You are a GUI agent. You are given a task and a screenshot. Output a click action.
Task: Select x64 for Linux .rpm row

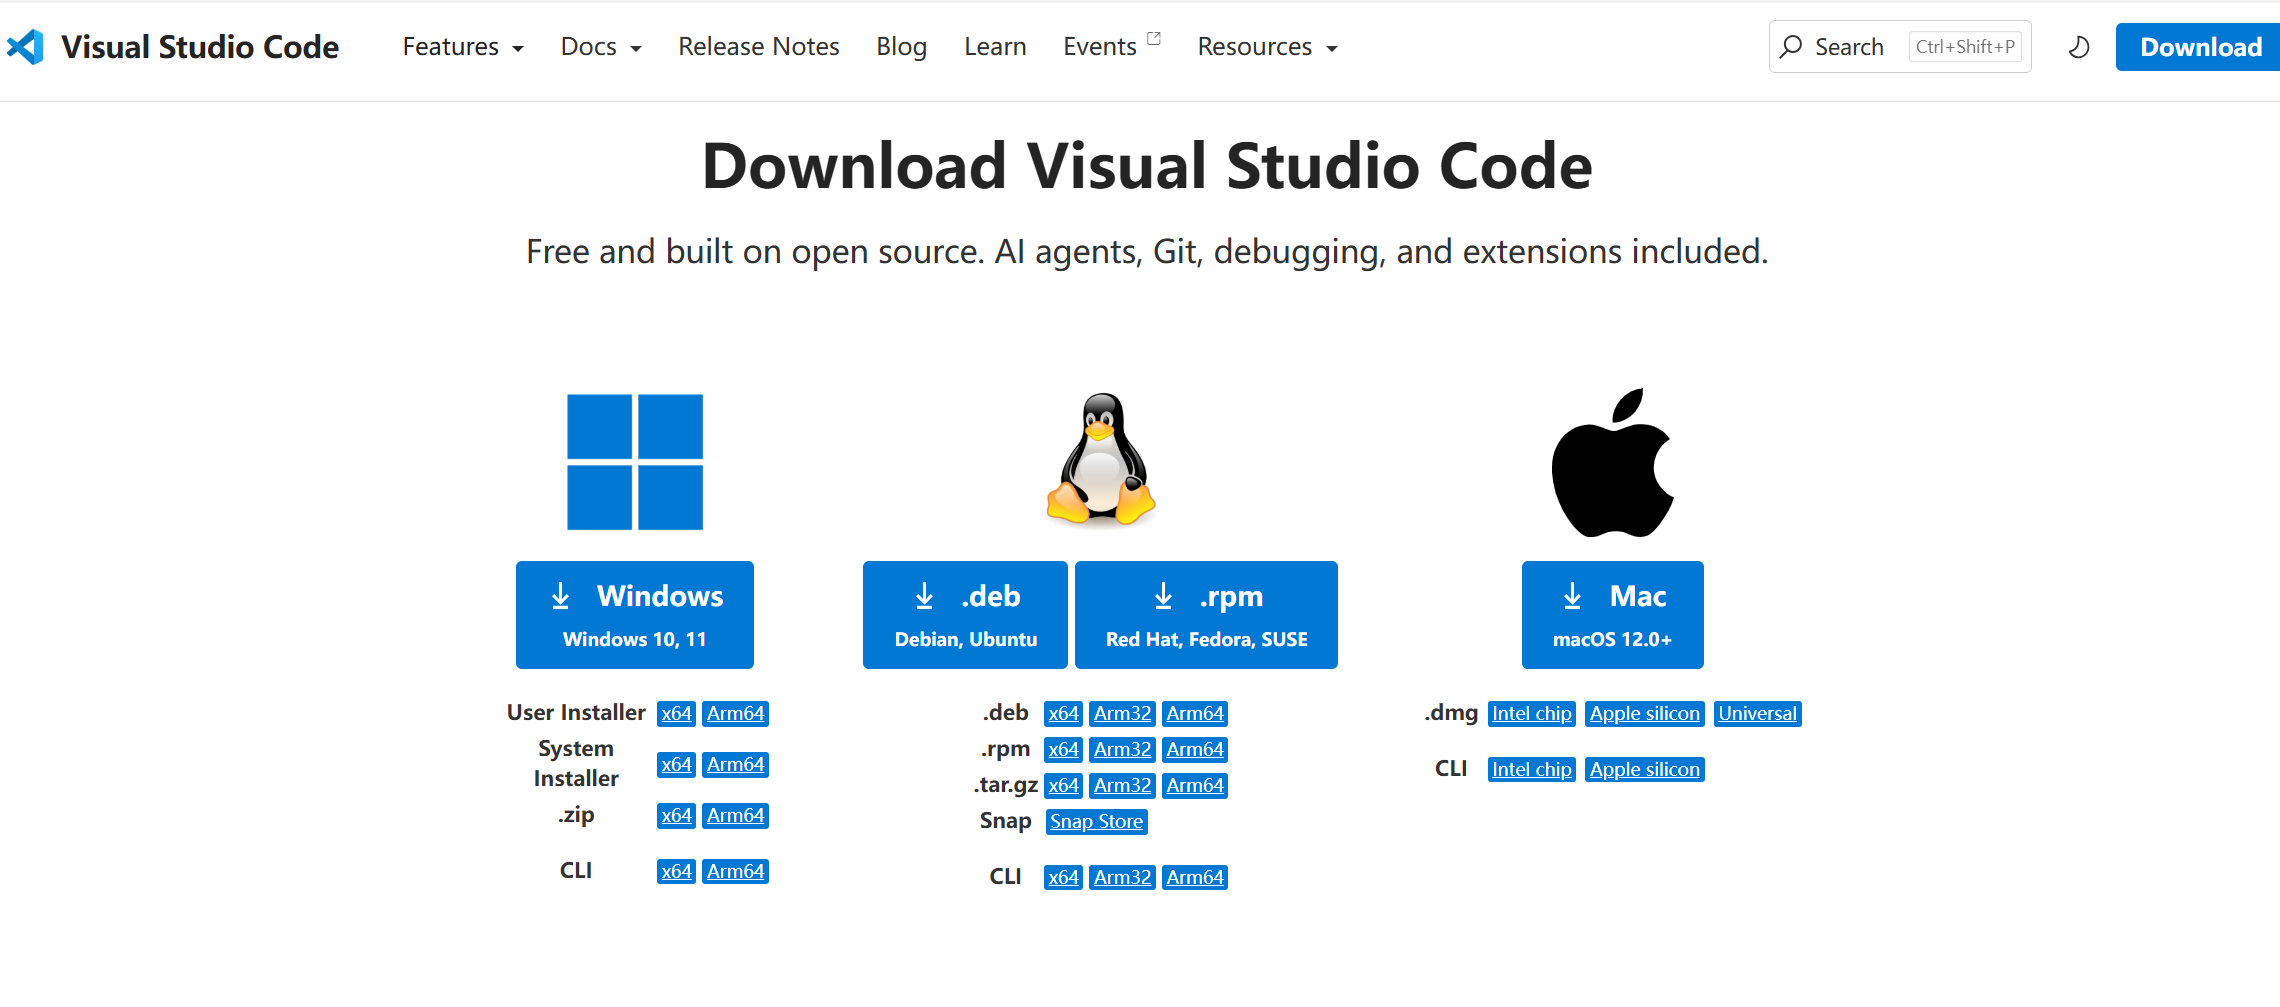pos(1063,750)
